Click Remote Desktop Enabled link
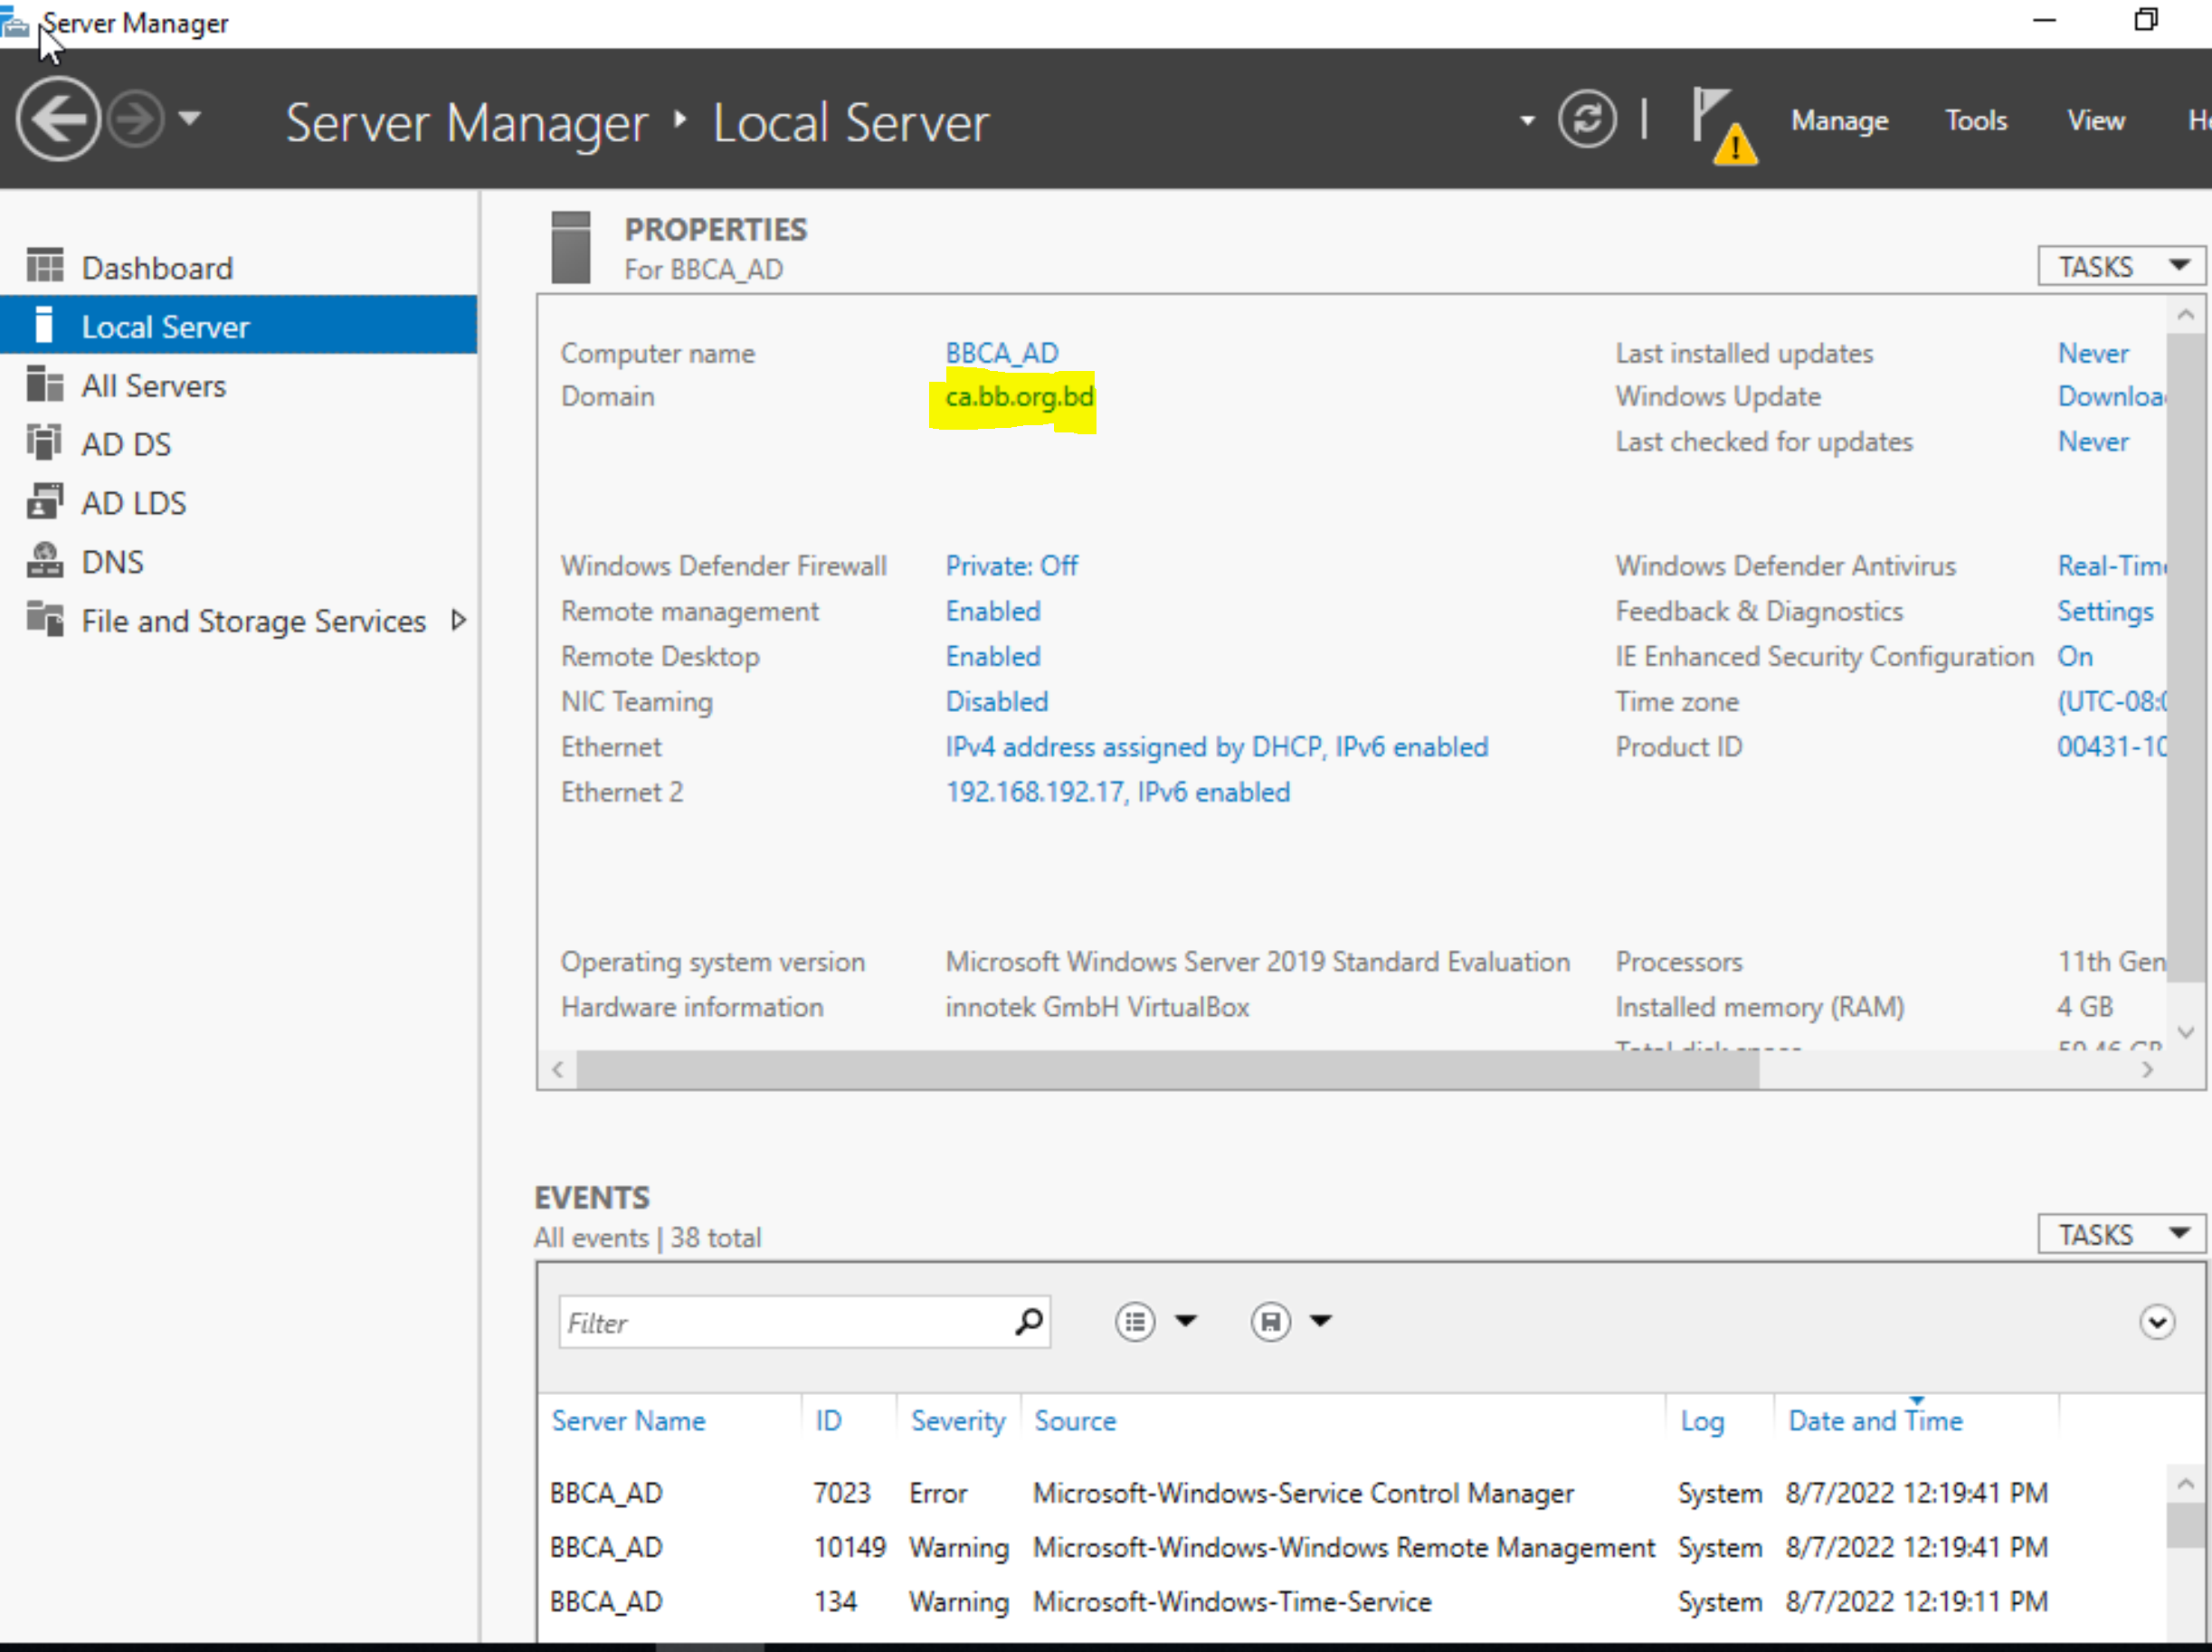Image resolution: width=2212 pixels, height=1652 pixels. [993, 656]
